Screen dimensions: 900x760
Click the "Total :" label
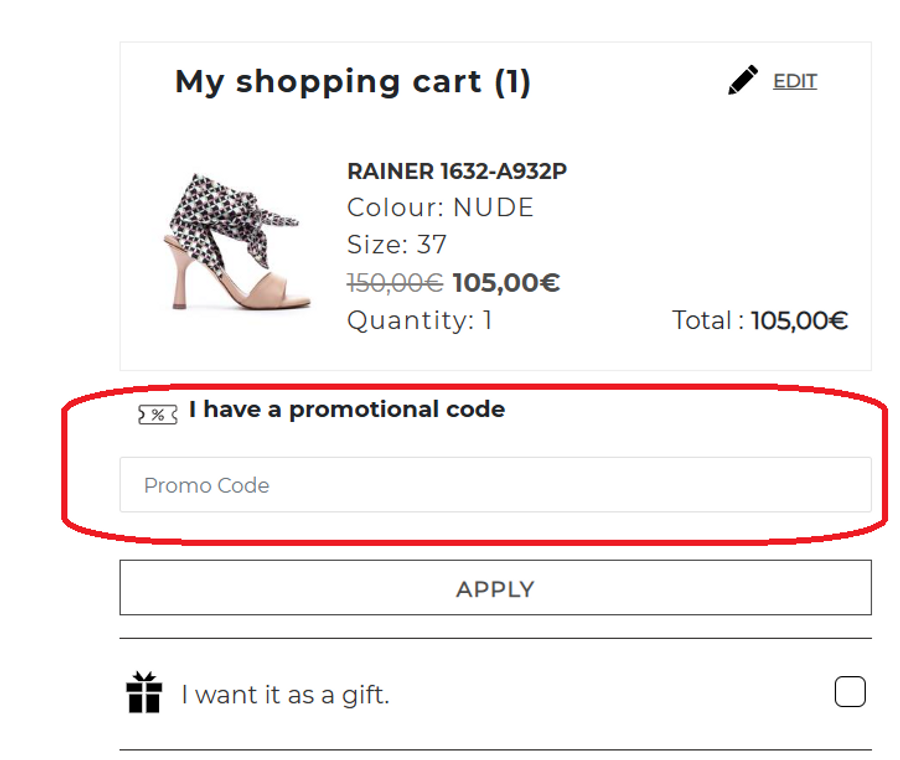click(x=707, y=321)
